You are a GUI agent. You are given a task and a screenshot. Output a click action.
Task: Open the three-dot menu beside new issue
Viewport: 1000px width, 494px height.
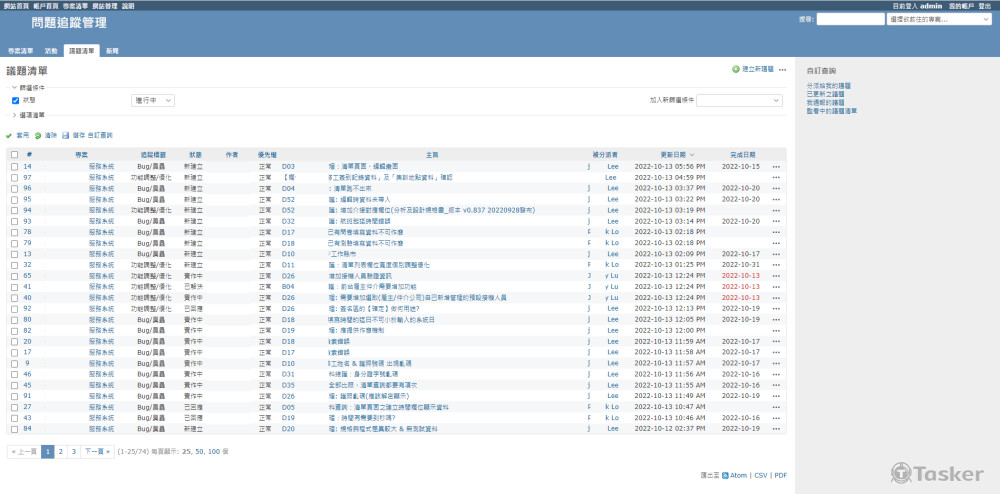(783, 69)
